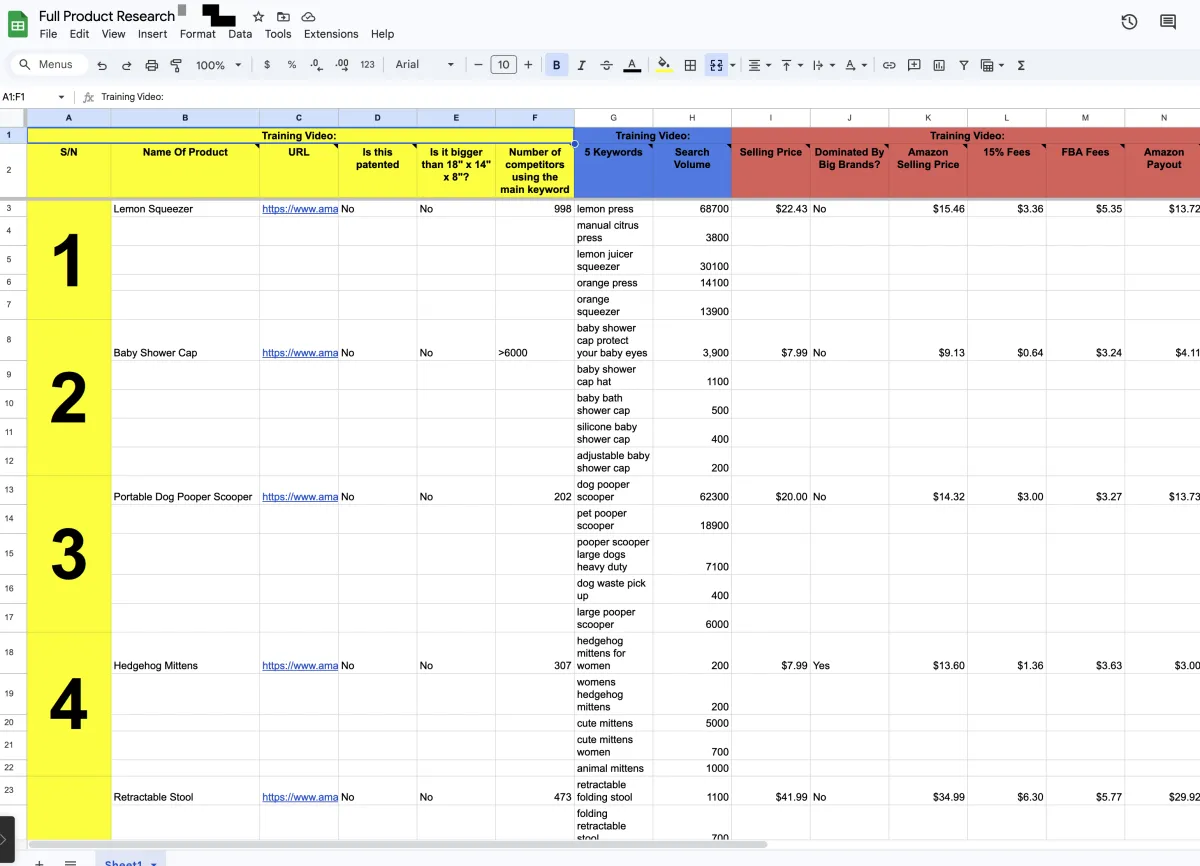Open the text wrapping dropdown
Screen dimensions: 1200x866
tap(824, 65)
